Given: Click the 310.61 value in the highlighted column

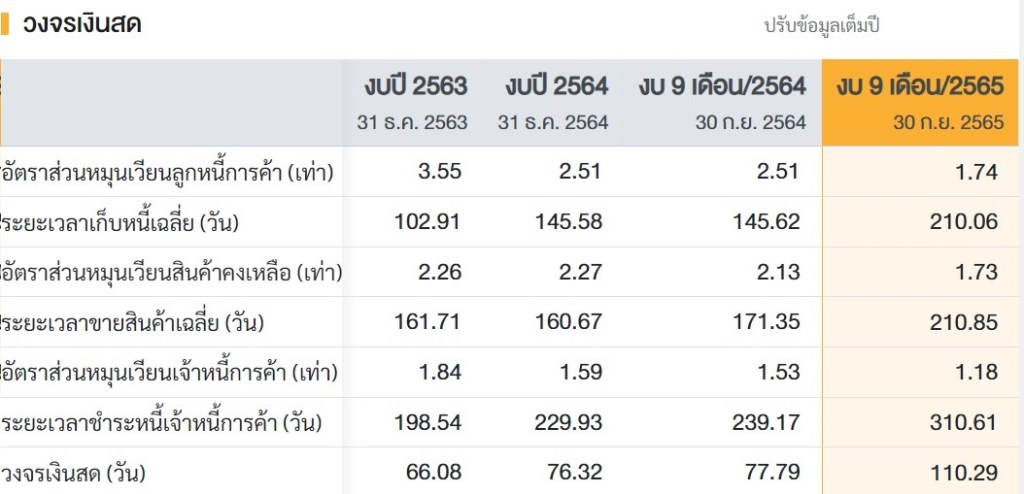Looking at the screenshot, I should (x=964, y=423).
